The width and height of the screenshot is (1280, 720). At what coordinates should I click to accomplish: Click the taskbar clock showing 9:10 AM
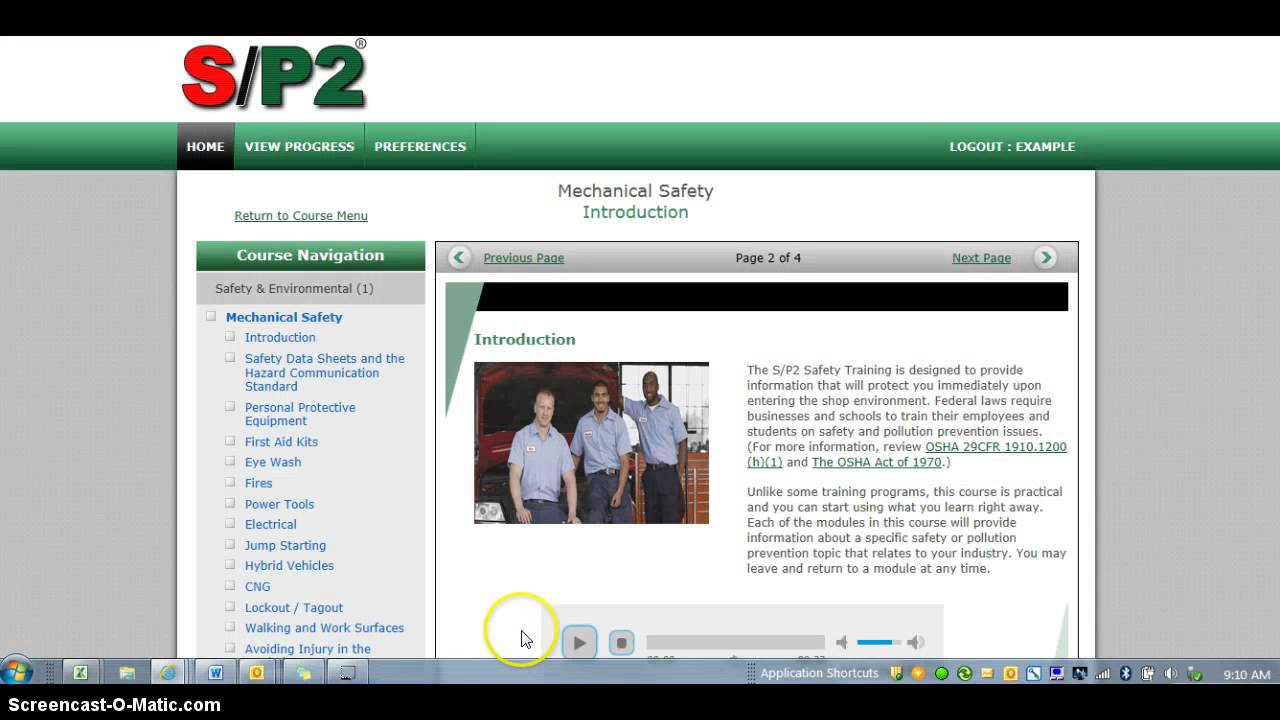point(1247,675)
